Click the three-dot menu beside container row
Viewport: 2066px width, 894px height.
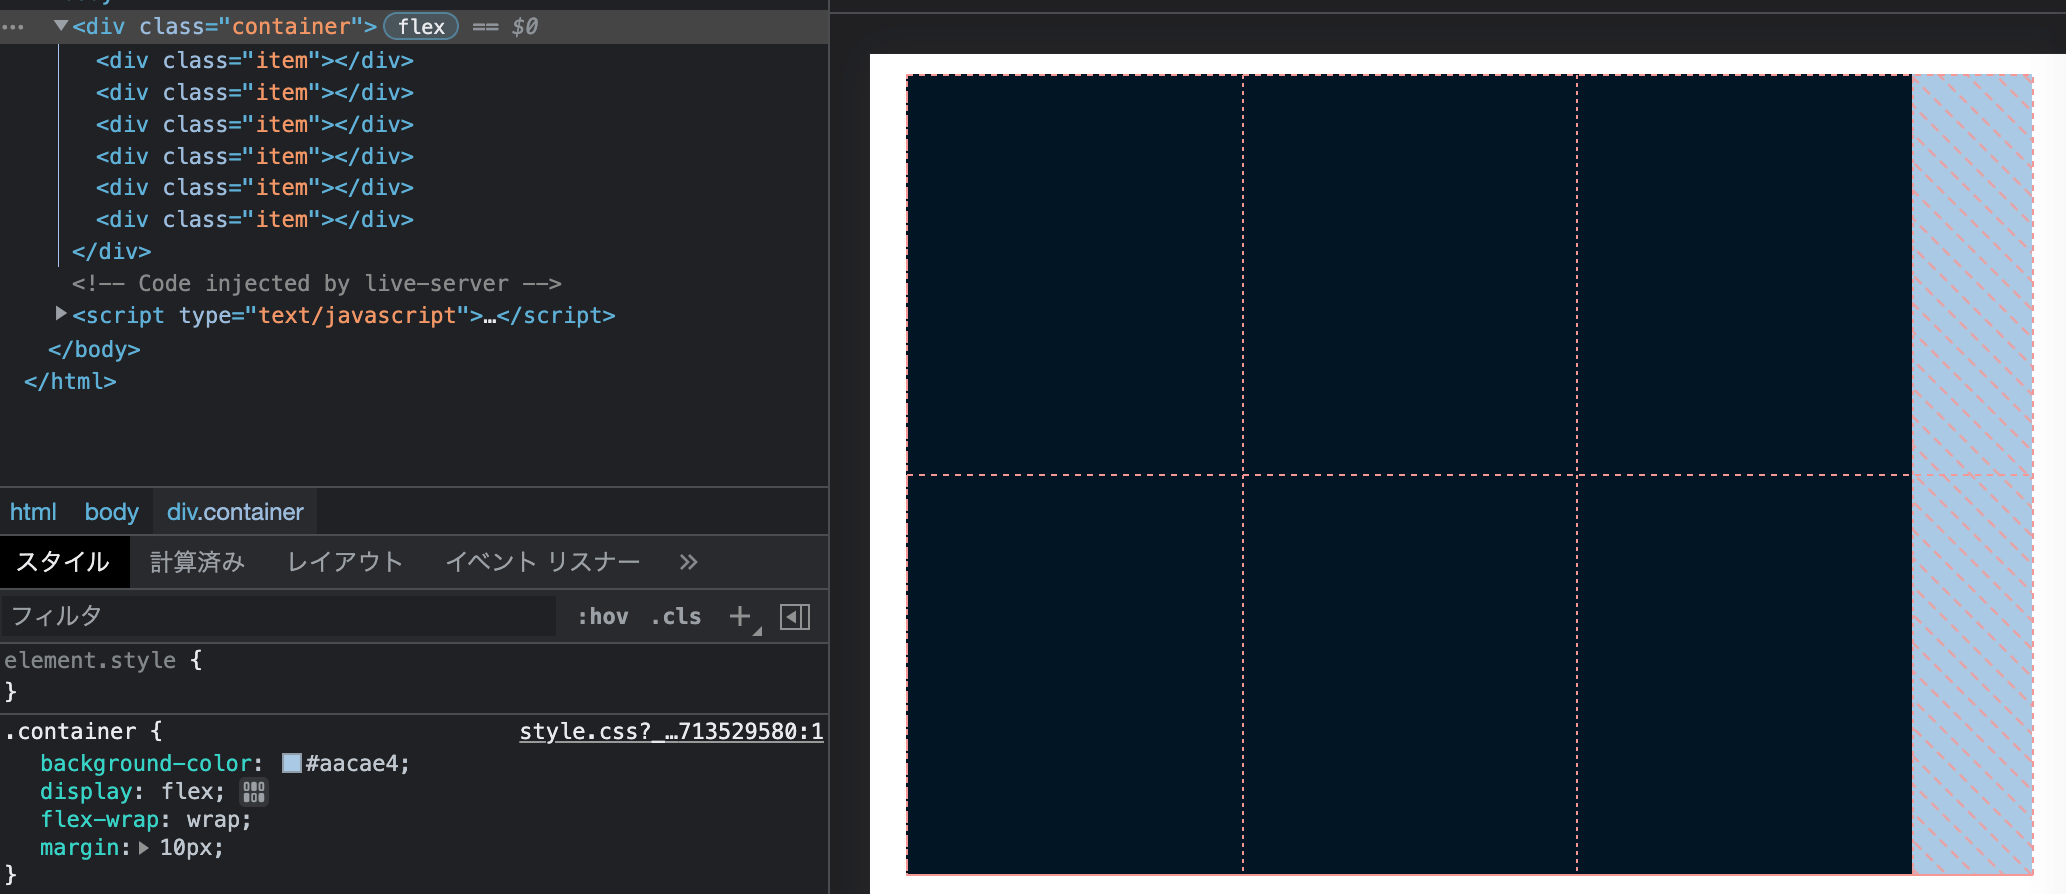pos(13,27)
